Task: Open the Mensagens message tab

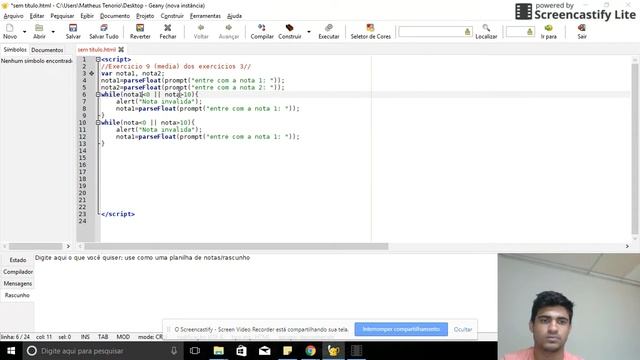Action: click(x=18, y=284)
